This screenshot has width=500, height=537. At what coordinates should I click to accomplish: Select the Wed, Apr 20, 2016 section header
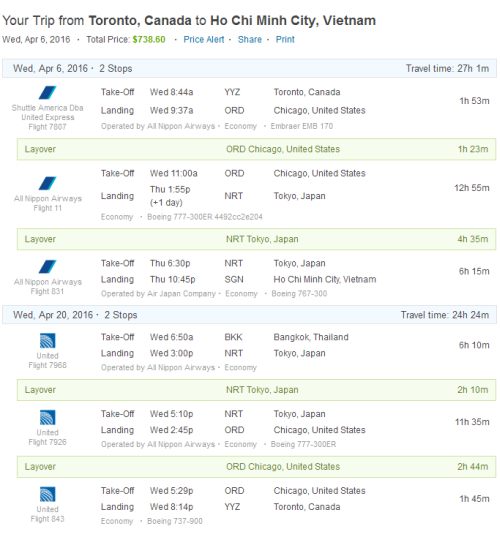click(249, 315)
